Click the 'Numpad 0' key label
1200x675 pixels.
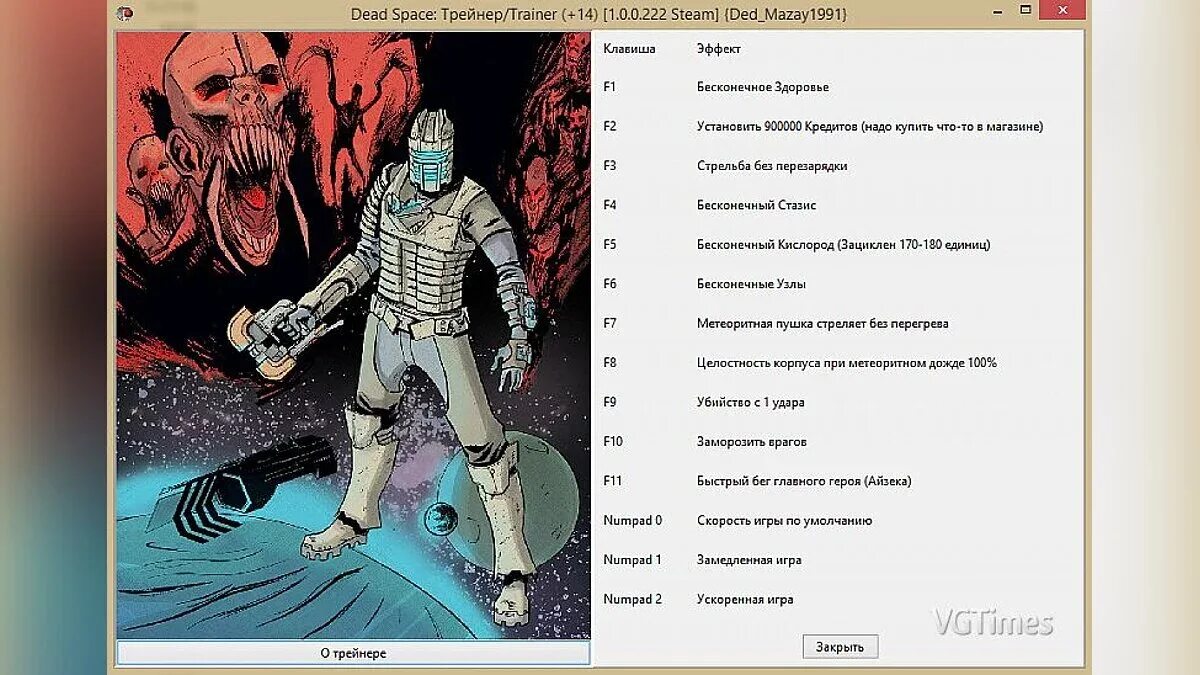pyautogui.click(x=633, y=520)
